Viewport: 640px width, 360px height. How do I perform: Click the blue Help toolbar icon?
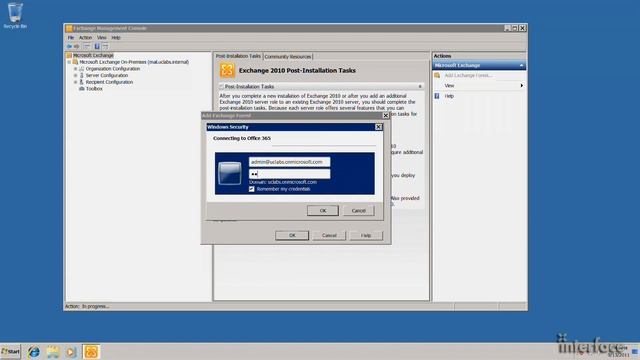pyautogui.click(x=97, y=47)
